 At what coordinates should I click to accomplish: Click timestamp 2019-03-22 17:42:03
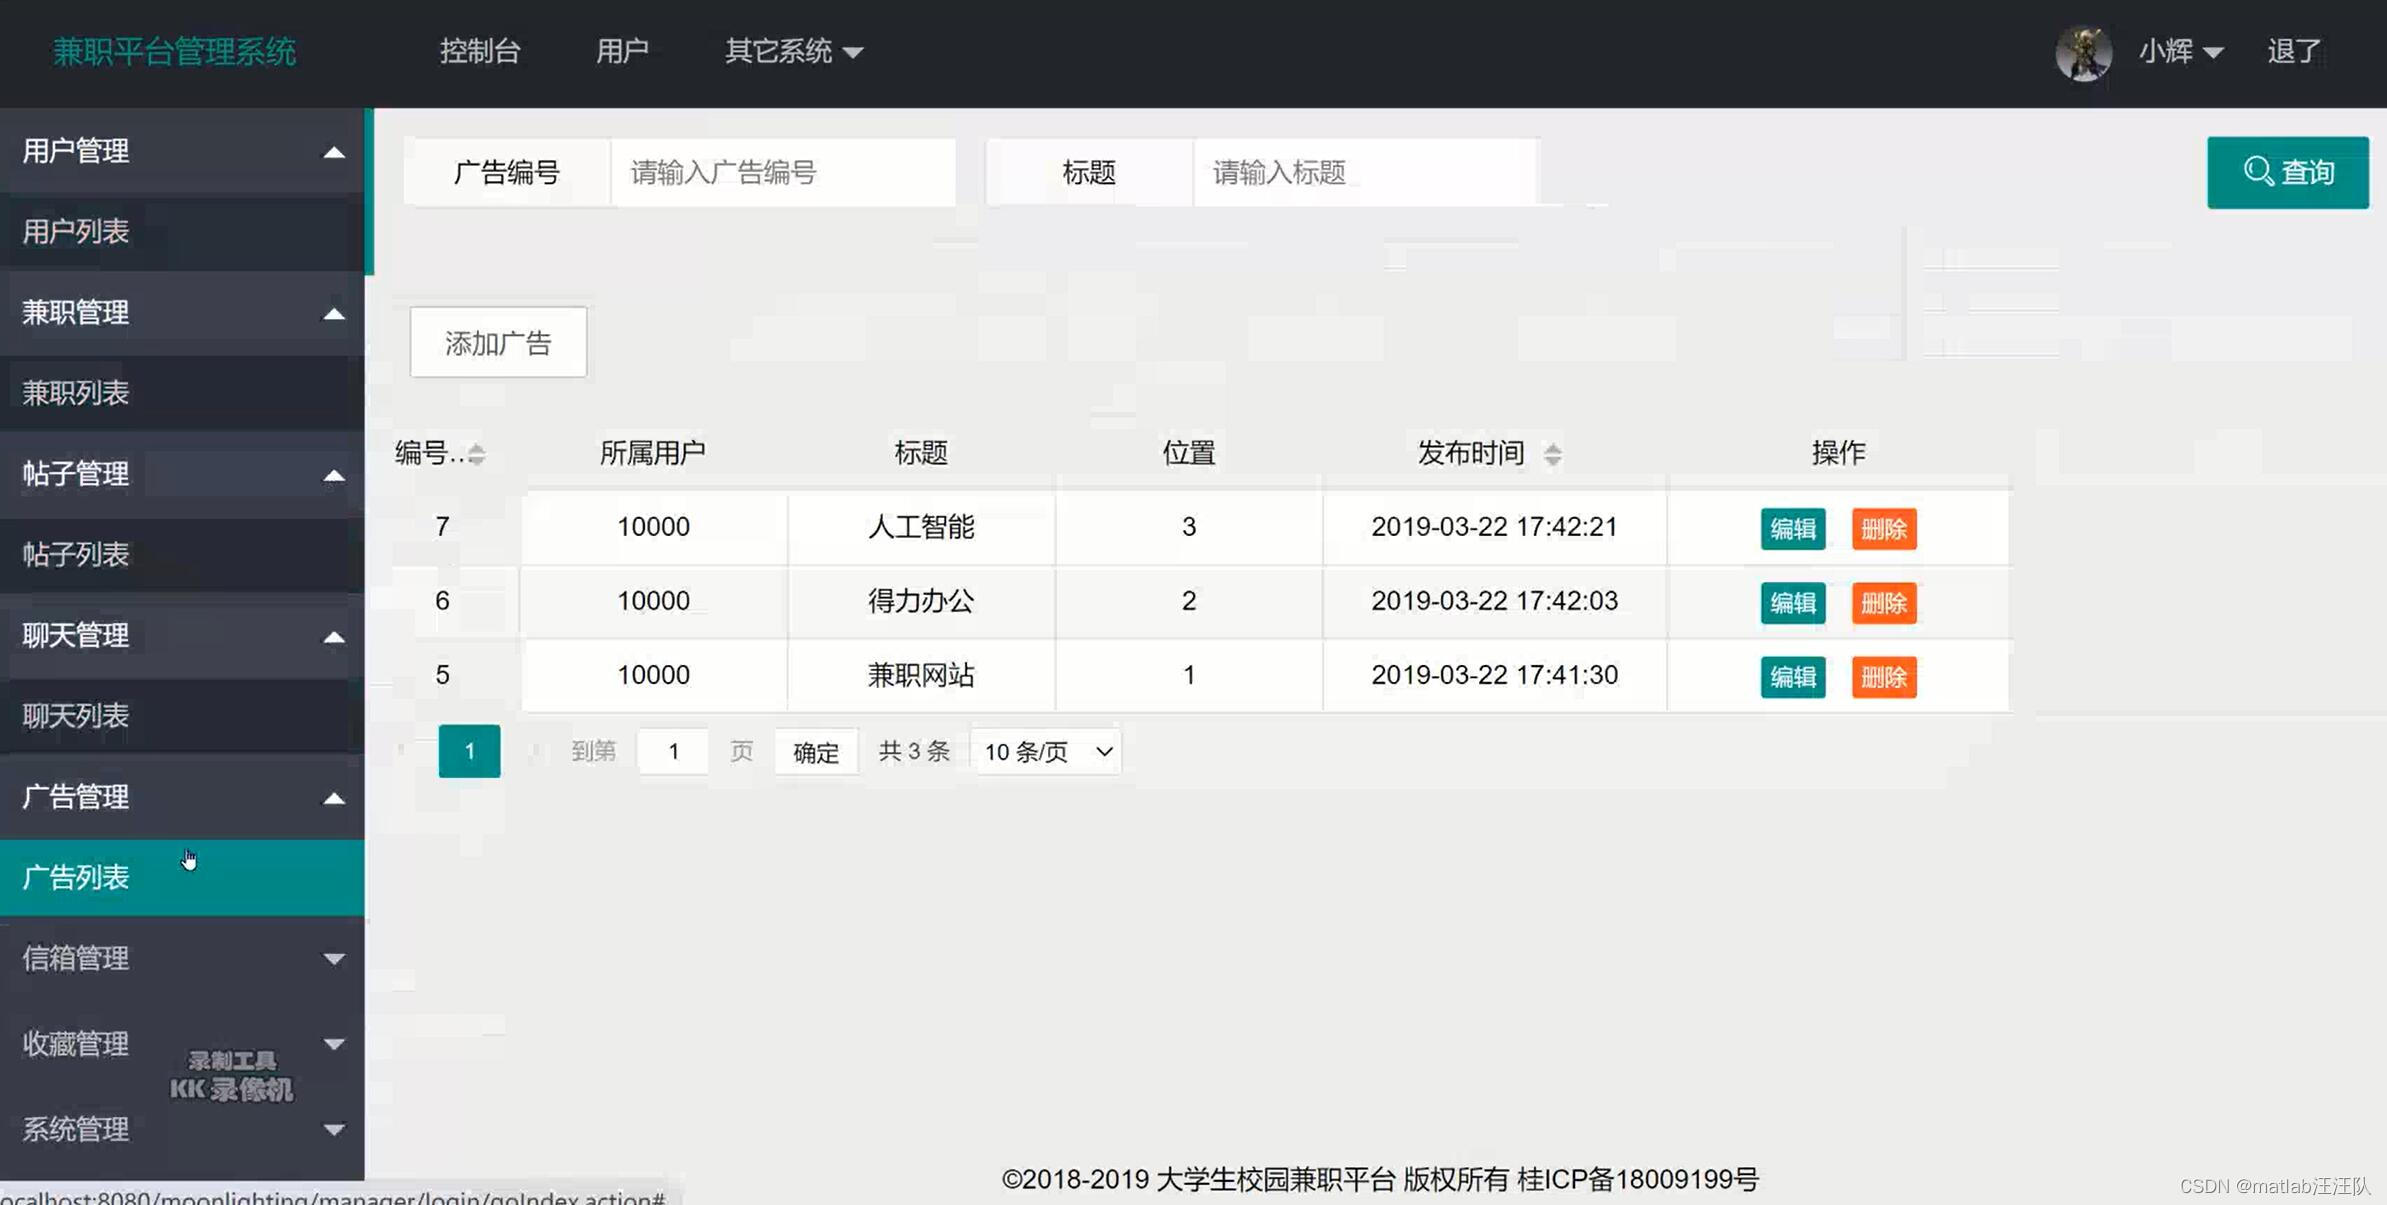point(1494,601)
